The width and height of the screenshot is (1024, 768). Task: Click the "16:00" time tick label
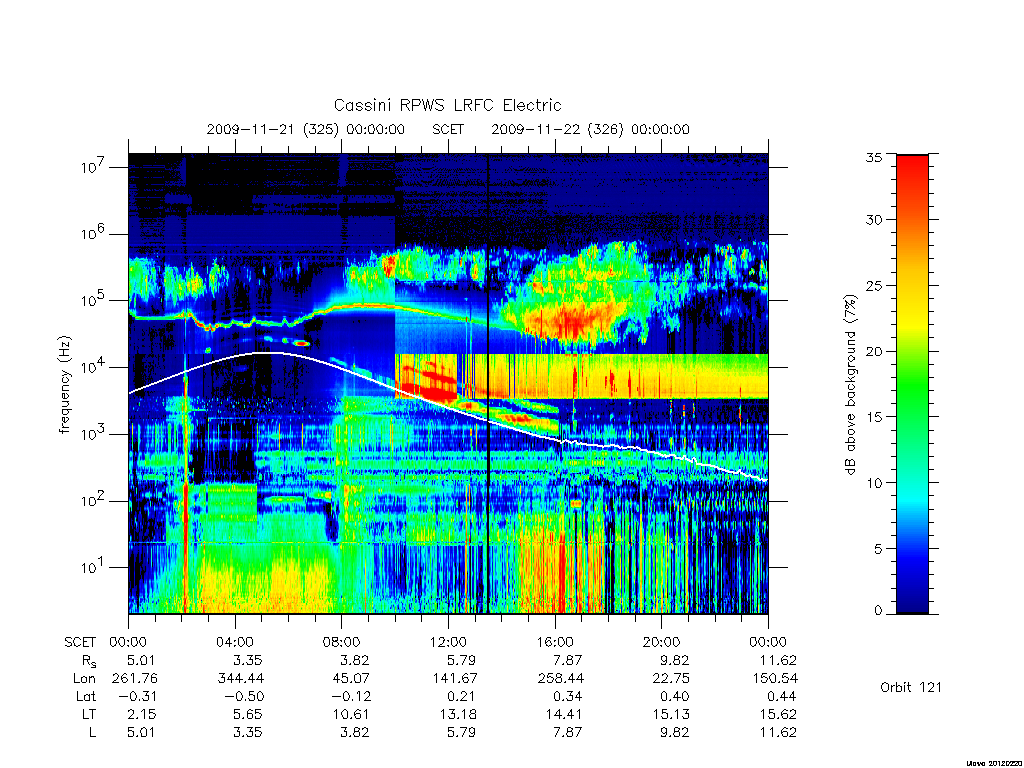coord(555,642)
